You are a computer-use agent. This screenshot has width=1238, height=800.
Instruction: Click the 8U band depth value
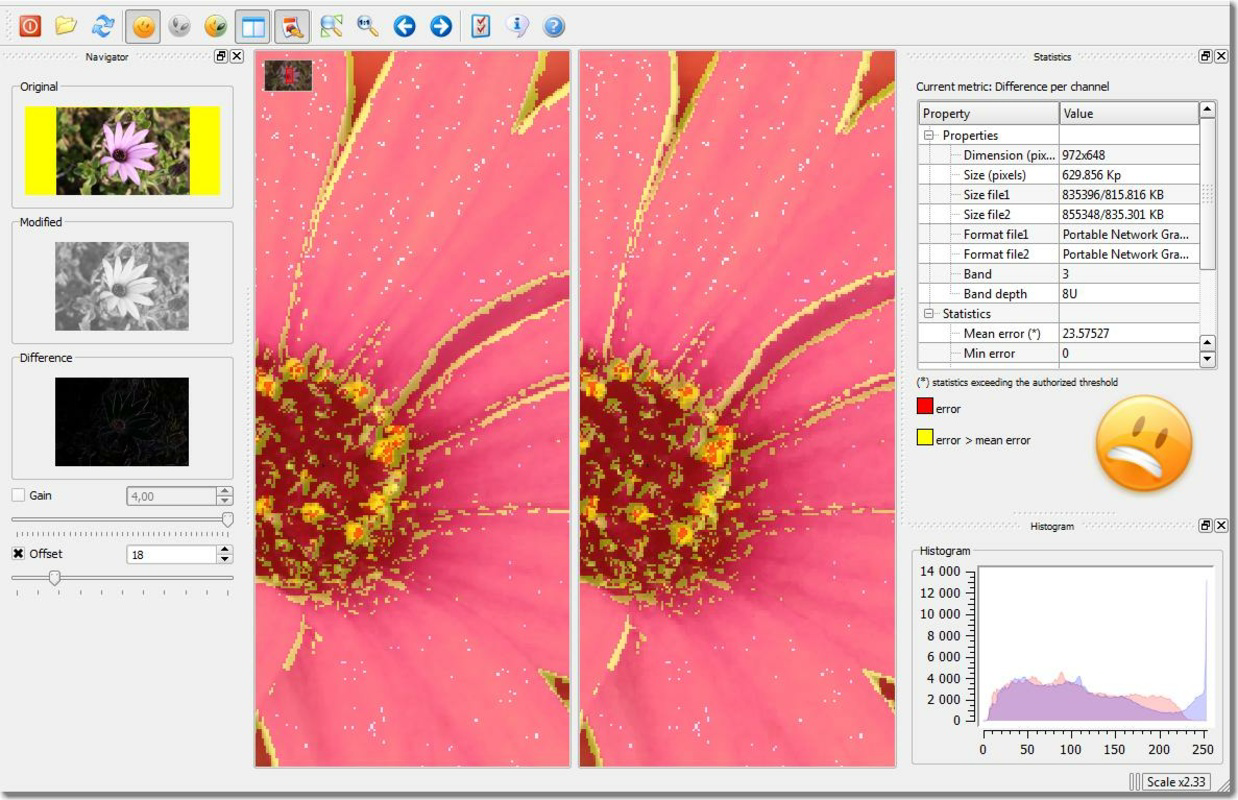click(1070, 294)
